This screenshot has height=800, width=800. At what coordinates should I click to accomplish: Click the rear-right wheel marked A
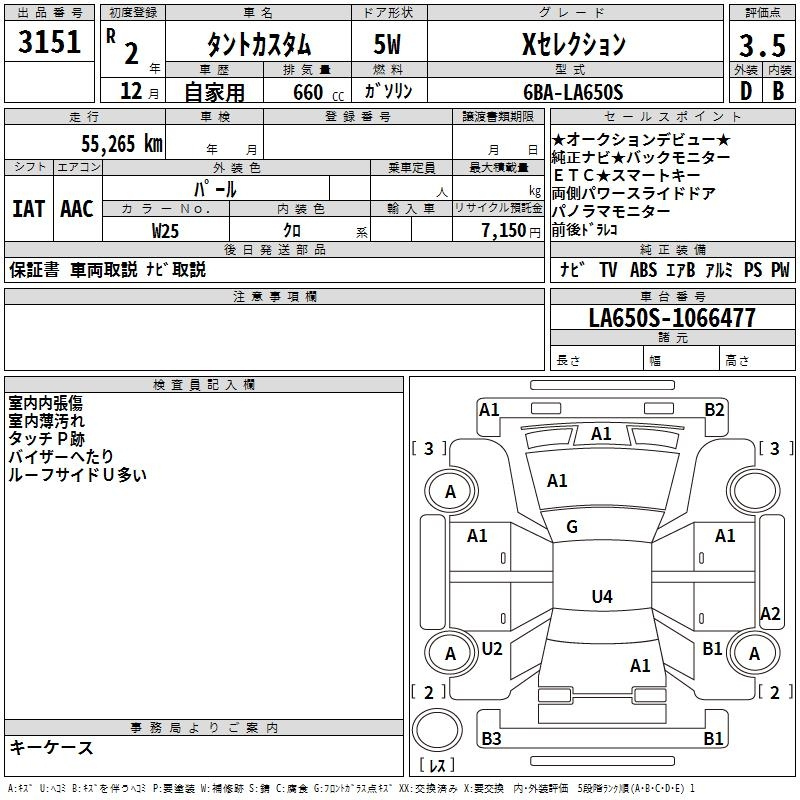755,654
